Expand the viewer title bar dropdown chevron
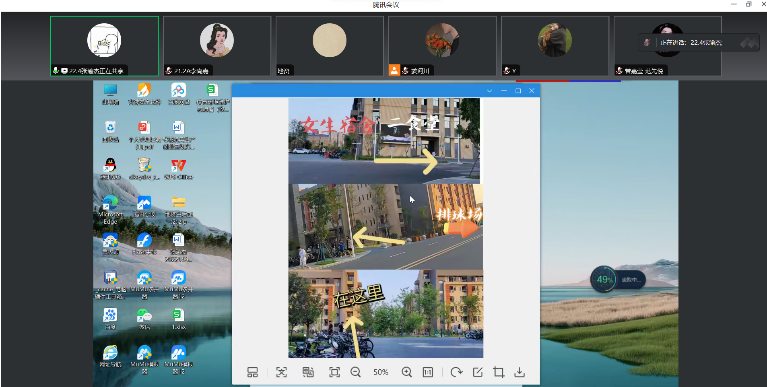The image size is (767, 387). (490, 91)
